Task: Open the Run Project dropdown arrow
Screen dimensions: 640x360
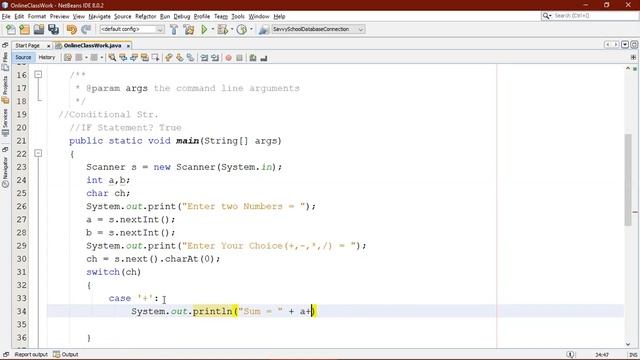Action: pos(212,29)
